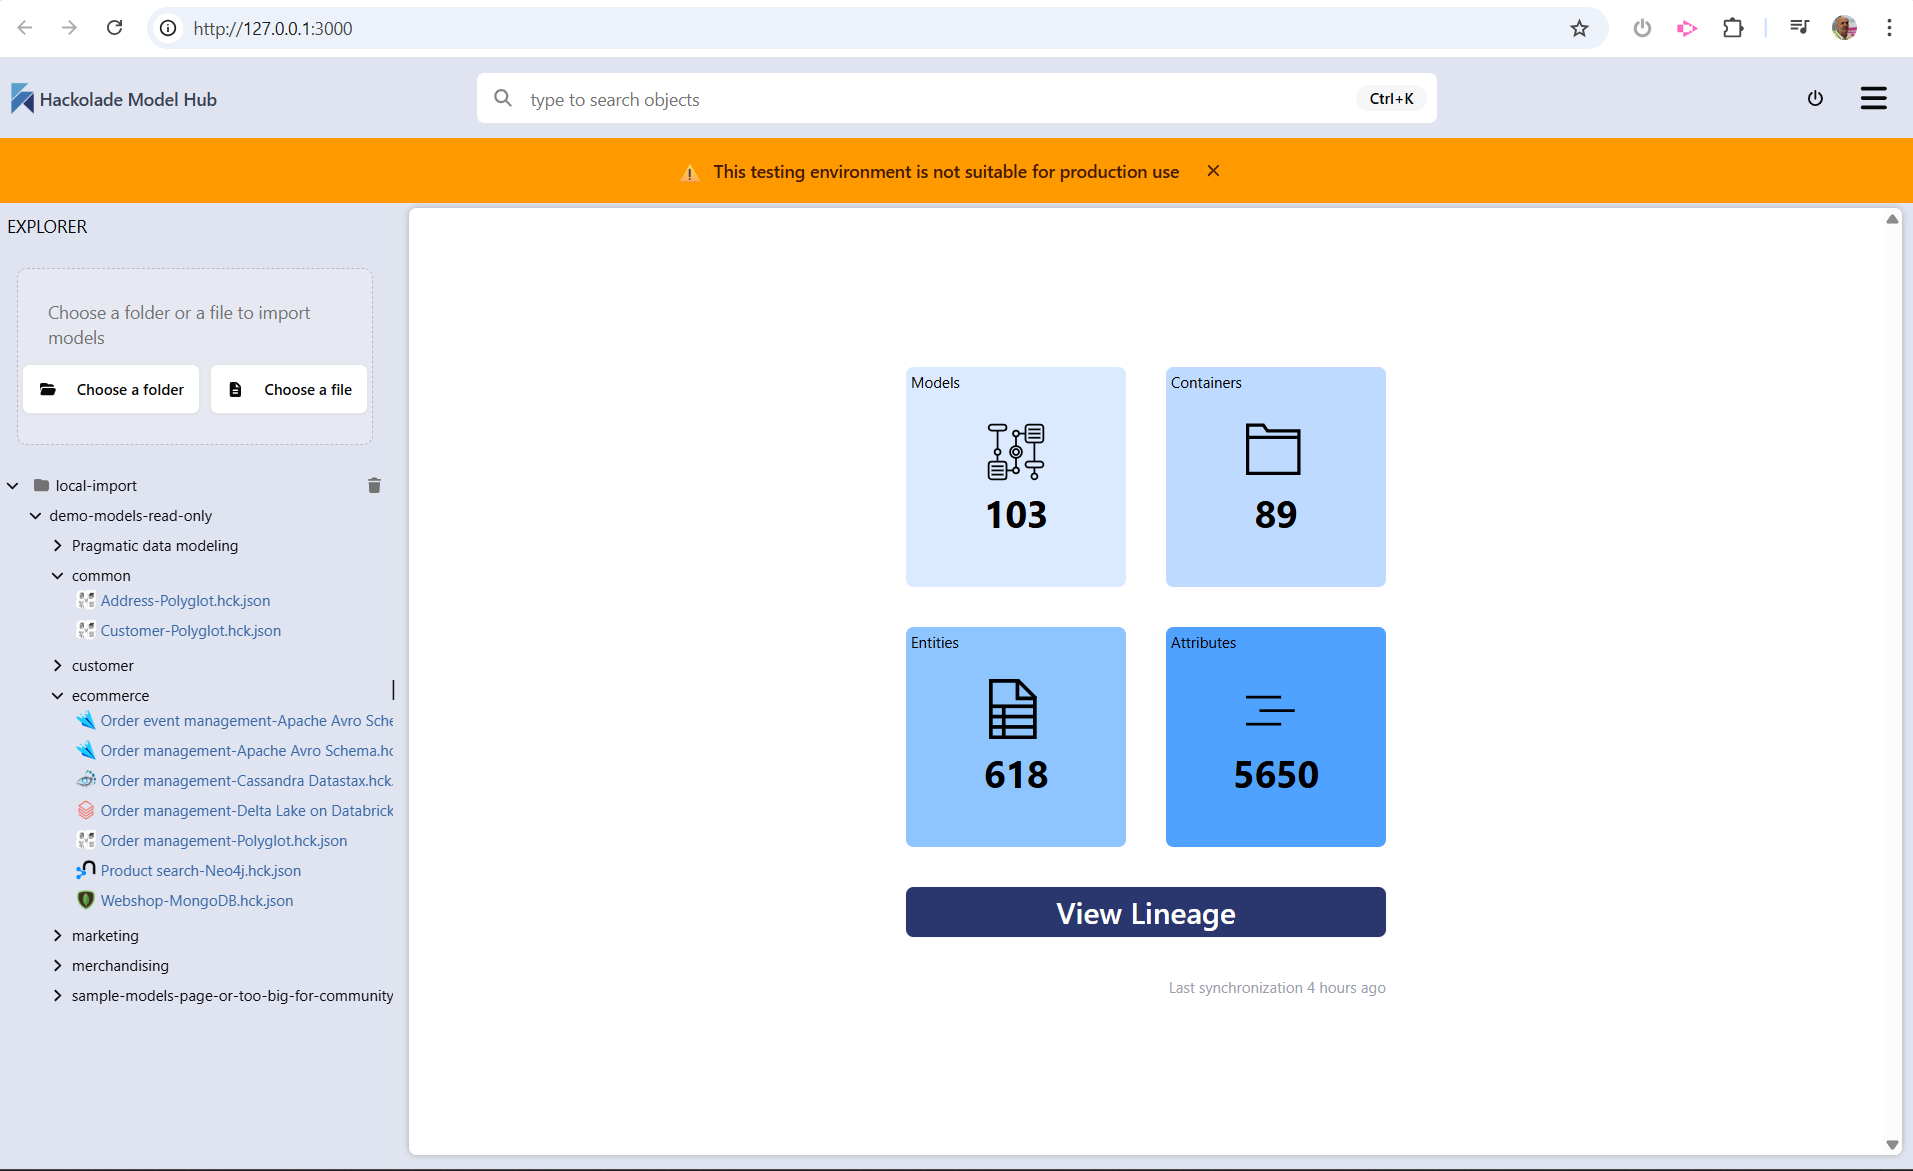Viewport: 1913px width, 1171px height.
Task: Reload the browser page
Action: pos(115,28)
